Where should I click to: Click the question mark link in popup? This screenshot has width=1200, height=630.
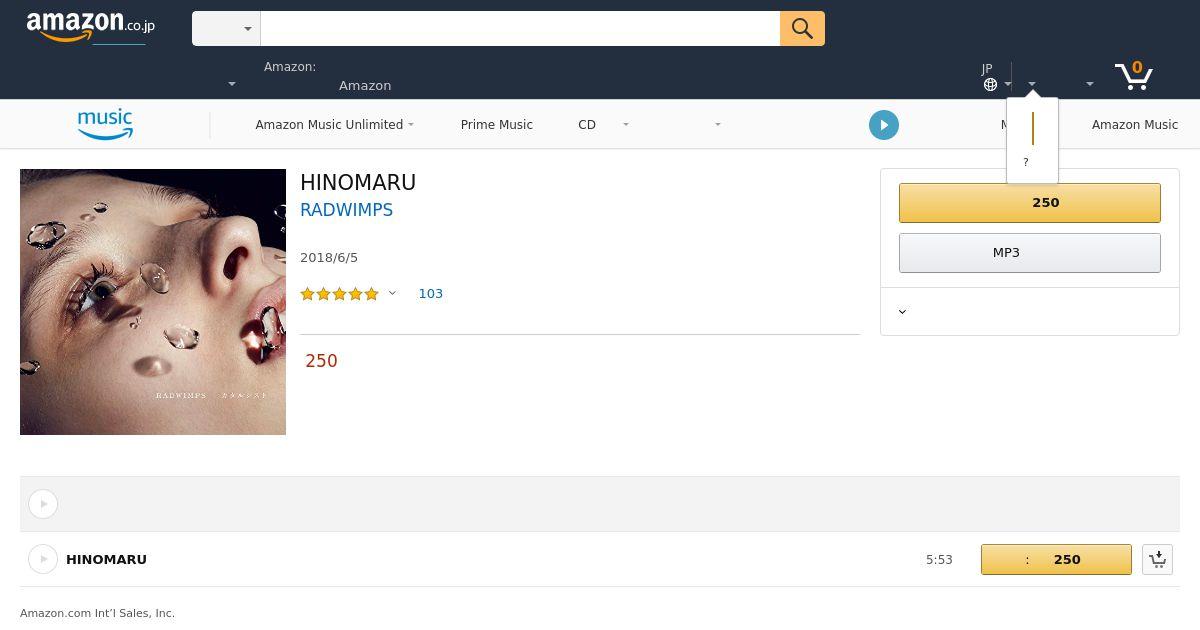(x=1025, y=162)
